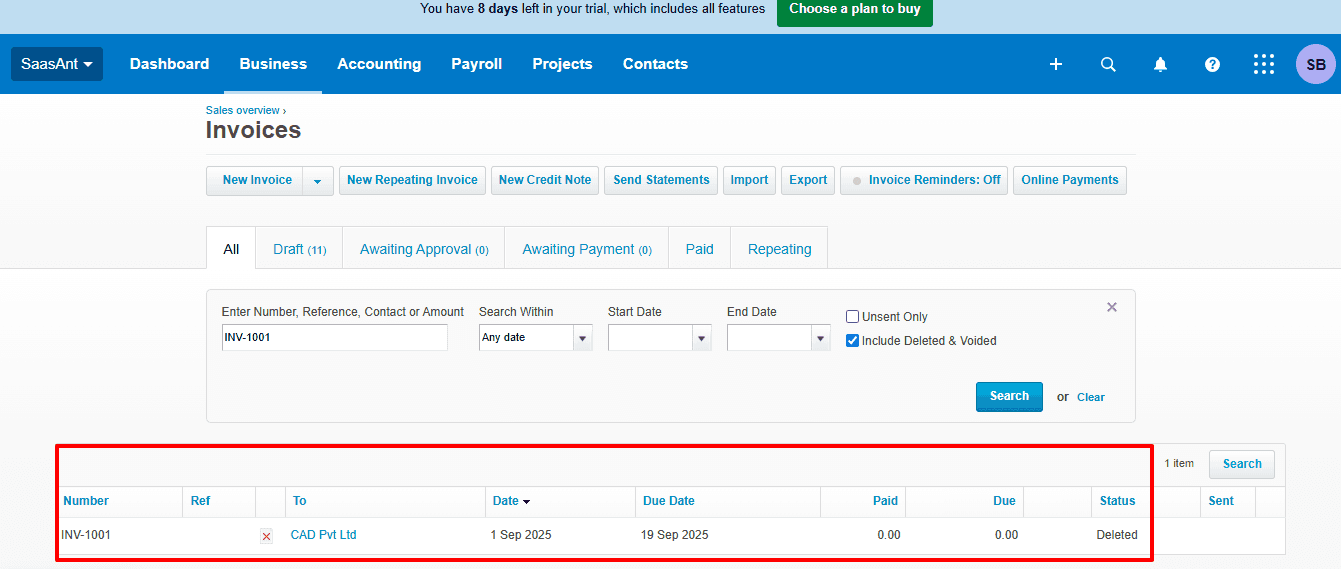The height and width of the screenshot is (569, 1341).
Task: Uncheck Include Deleted & Voided
Action: (x=853, y=341)
